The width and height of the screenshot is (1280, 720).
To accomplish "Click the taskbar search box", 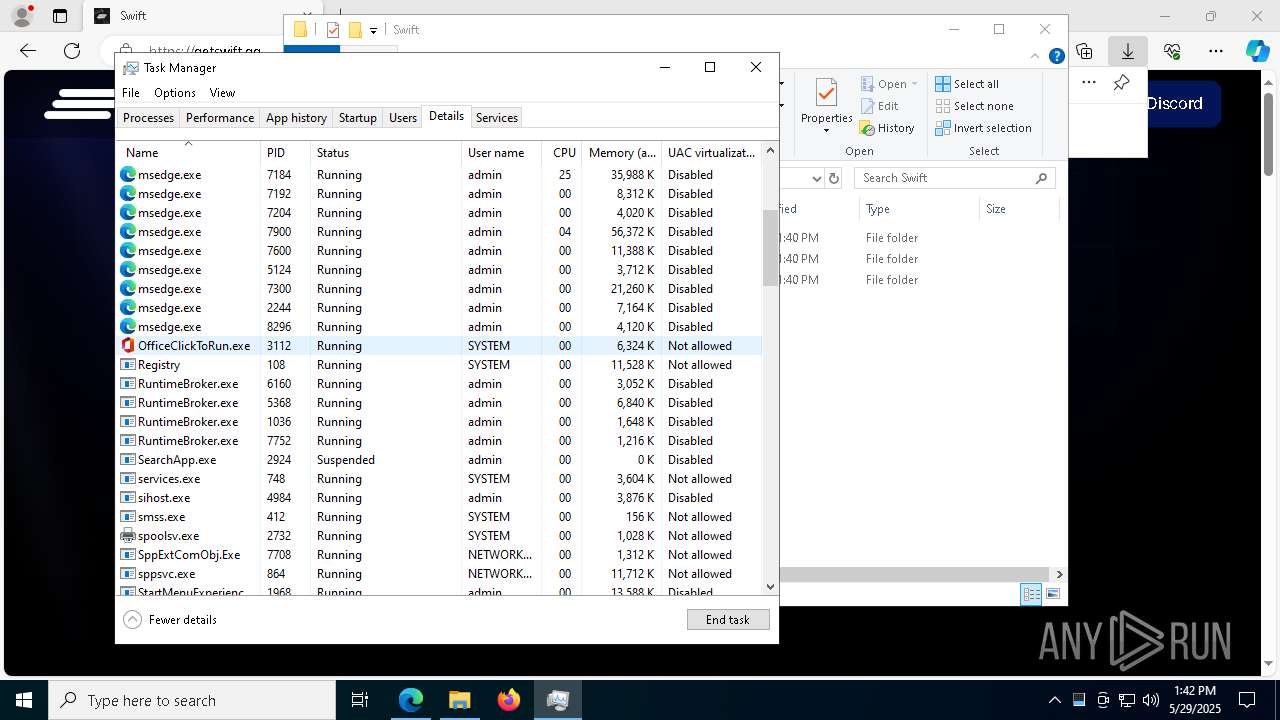I will [x=192, y=700].
